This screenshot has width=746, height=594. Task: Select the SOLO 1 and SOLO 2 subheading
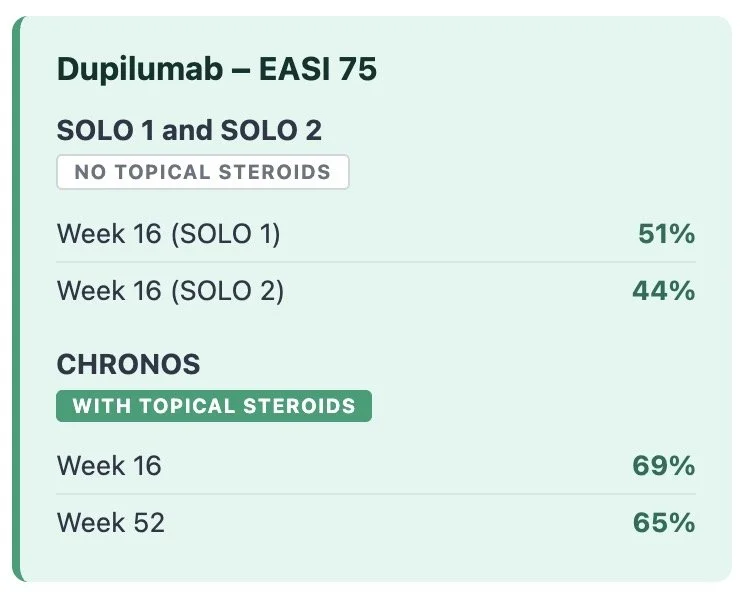pyautogui.click(x=189, y=130)
